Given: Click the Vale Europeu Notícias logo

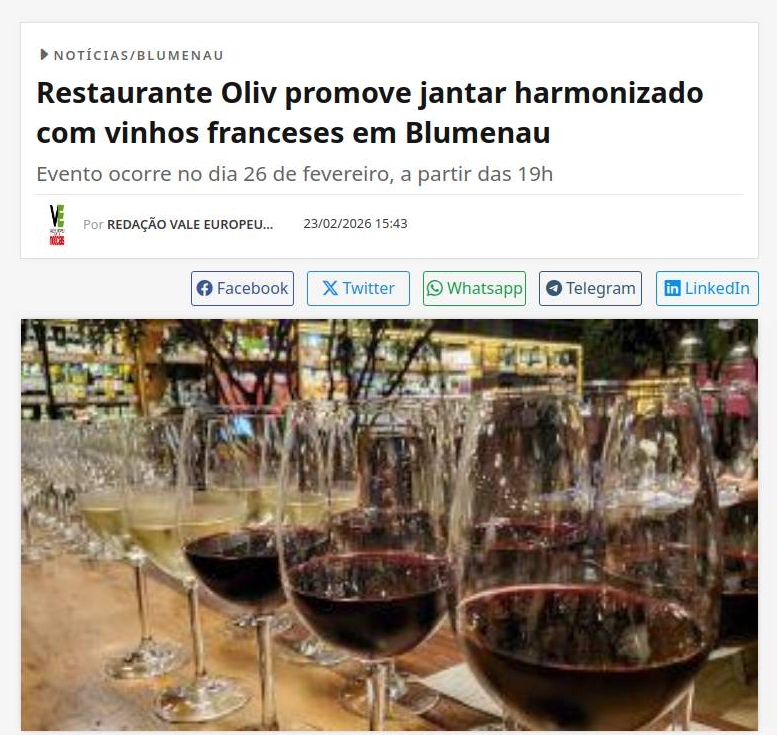Looking at the screenshot, I should pos(57,225).
